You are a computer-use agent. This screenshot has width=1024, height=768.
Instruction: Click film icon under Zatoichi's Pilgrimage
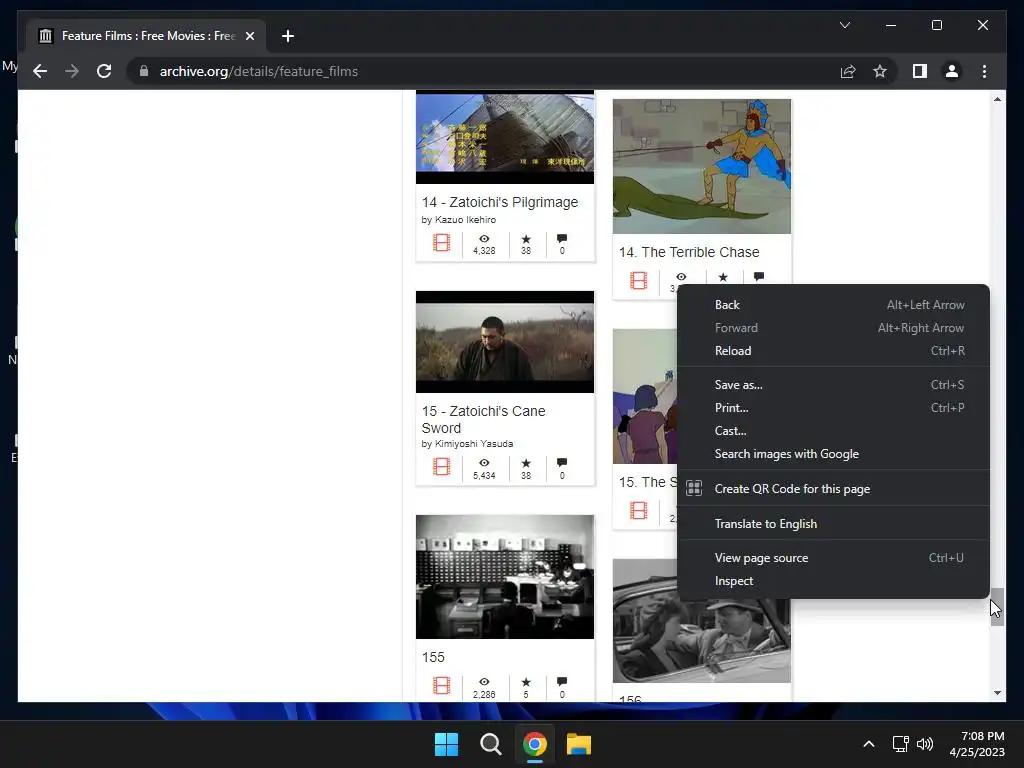pos(441,243)
